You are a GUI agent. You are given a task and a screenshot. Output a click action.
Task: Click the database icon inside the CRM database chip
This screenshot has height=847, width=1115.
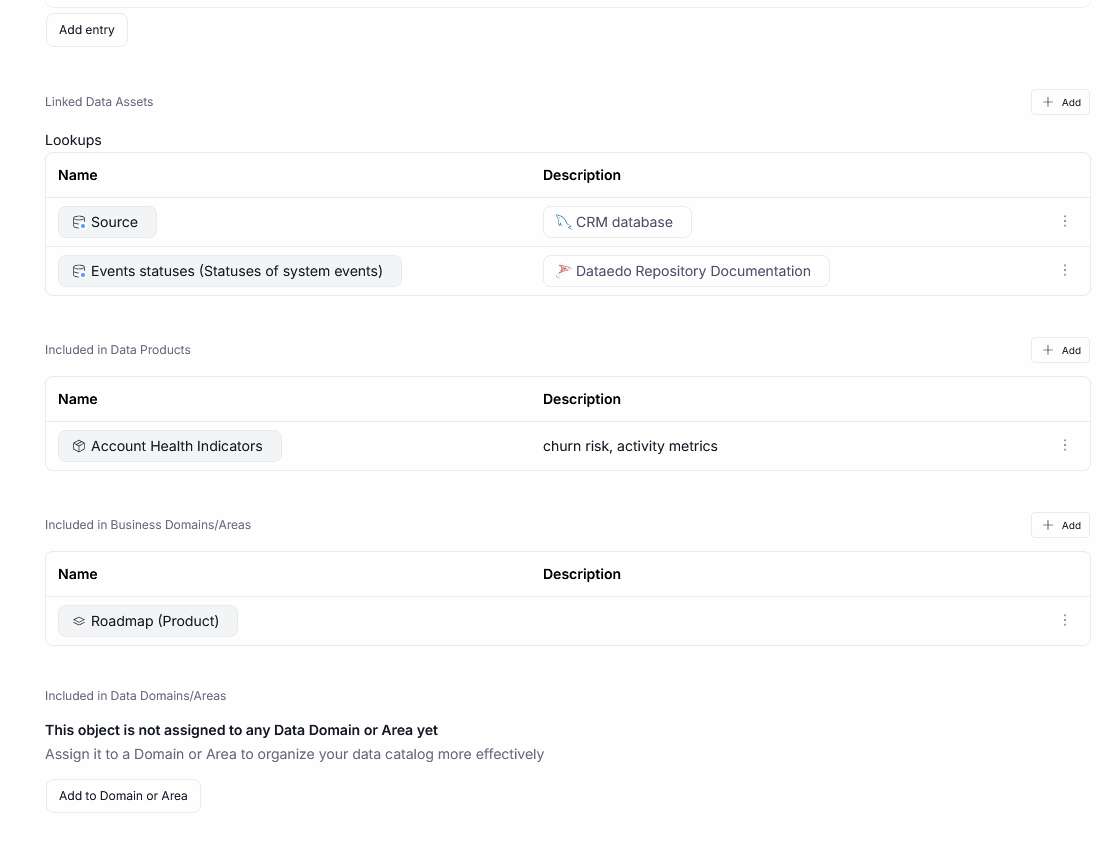point(563,222)
